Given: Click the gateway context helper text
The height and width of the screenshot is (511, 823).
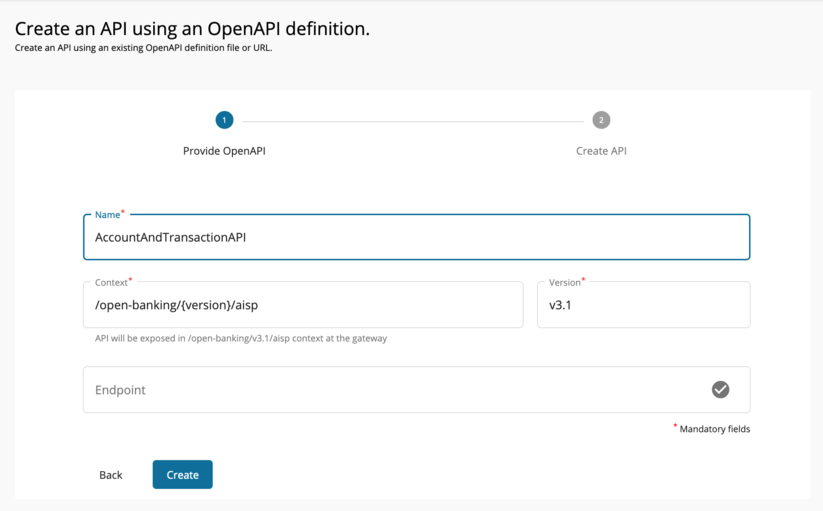Looking at the screenshot, I should [240, 338].
